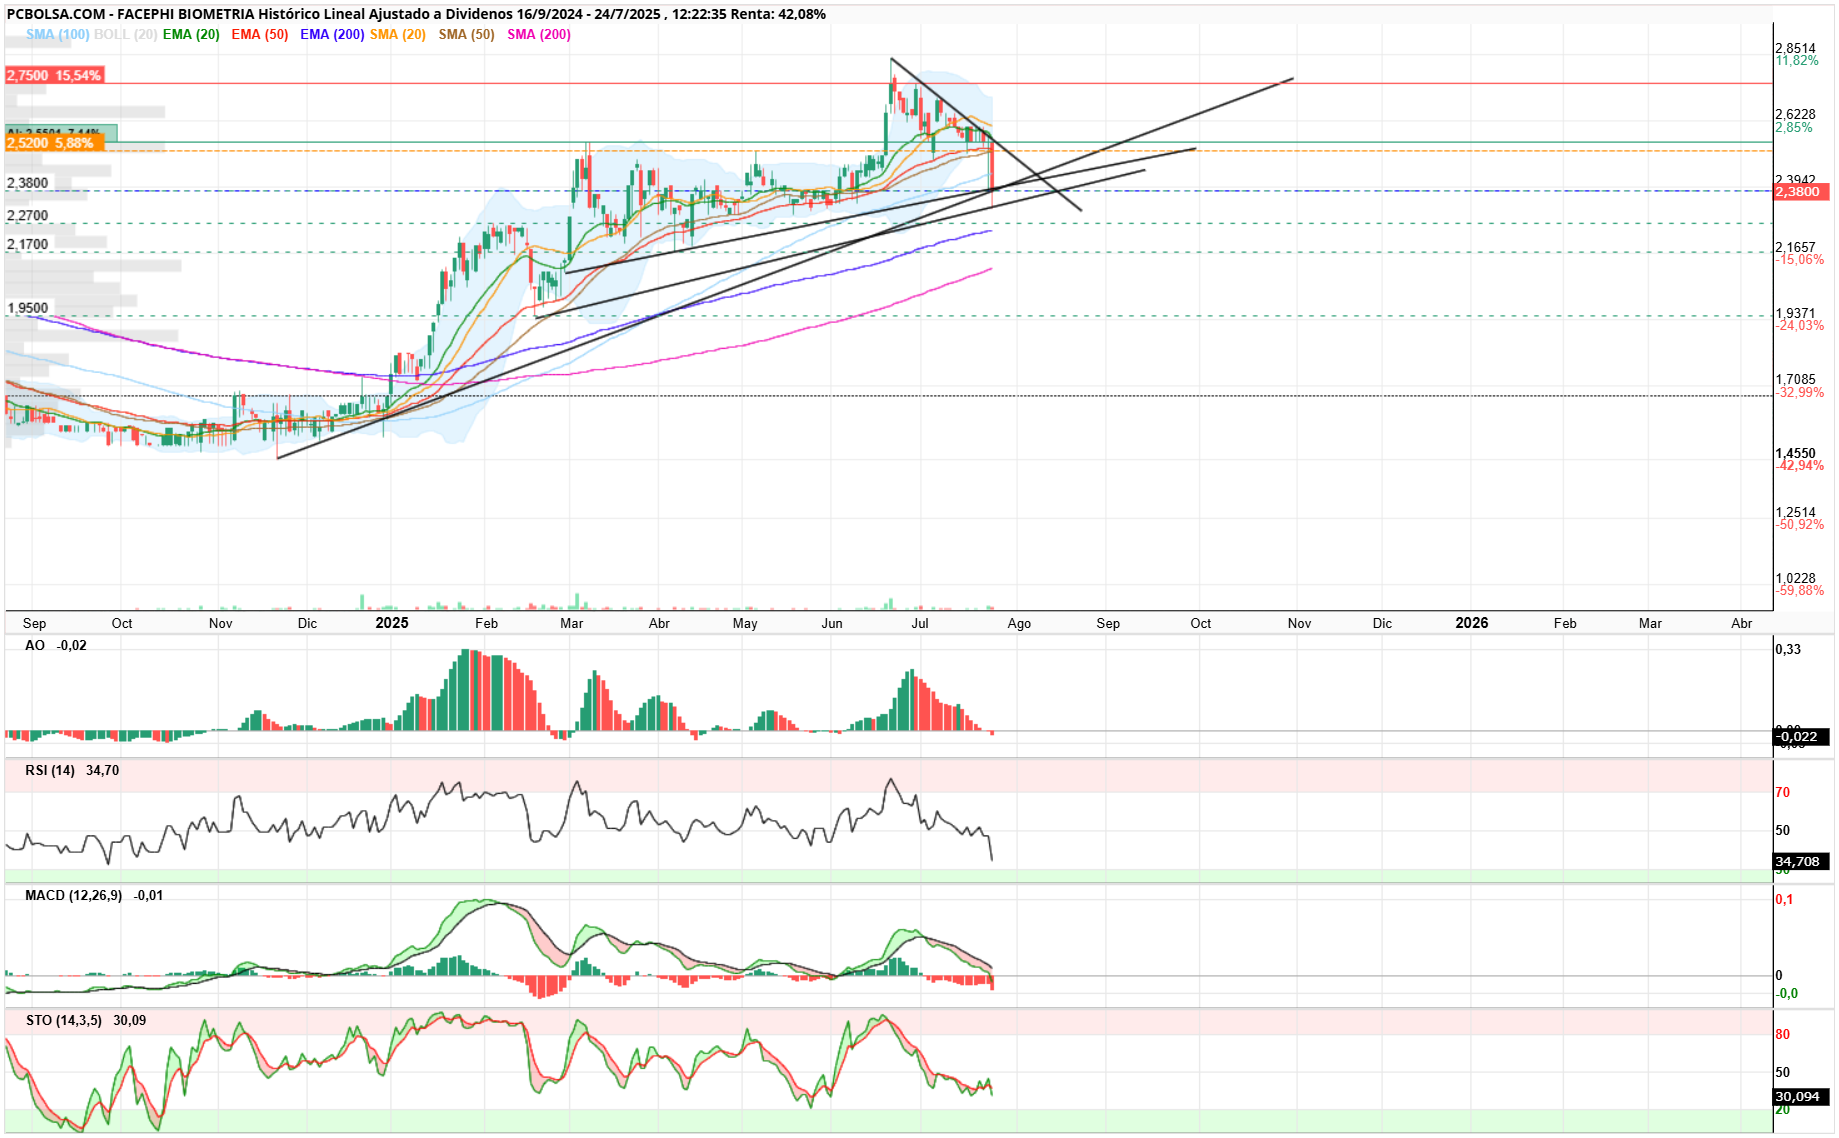Click the -42,94% axis percentage

tap(1800, 466)
